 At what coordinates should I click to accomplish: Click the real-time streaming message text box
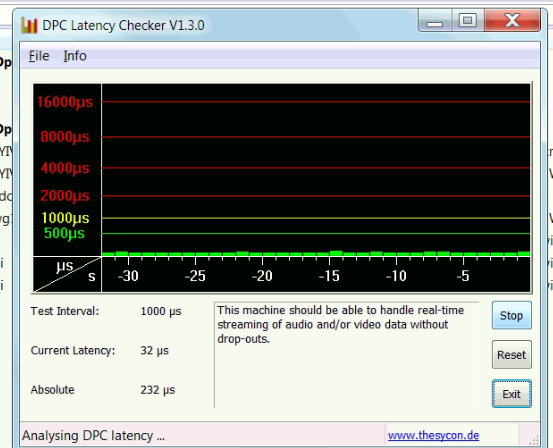pos(347,355)
